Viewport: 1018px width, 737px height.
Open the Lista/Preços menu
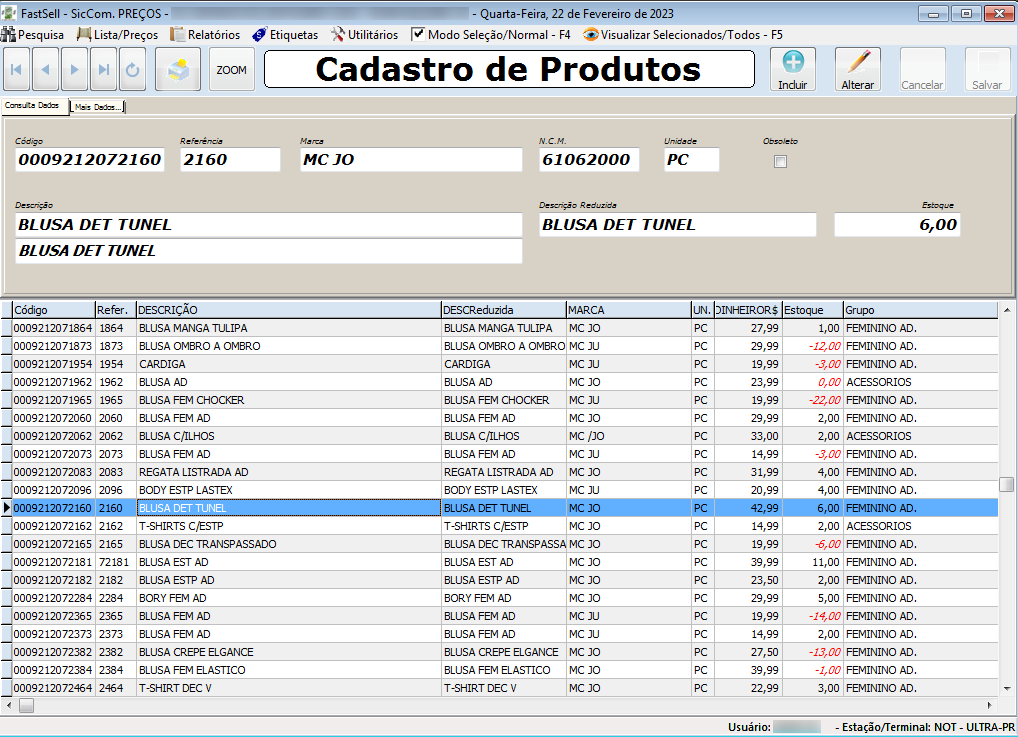120,33
